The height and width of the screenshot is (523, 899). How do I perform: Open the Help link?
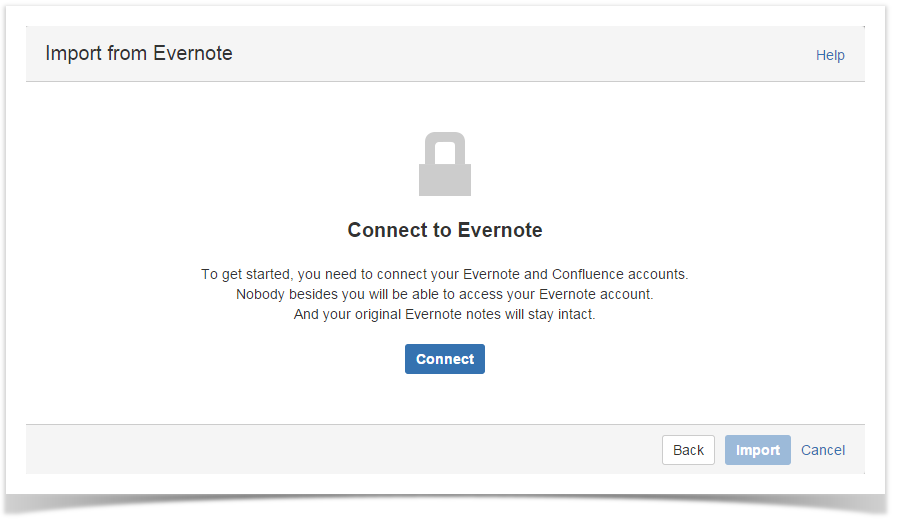click(830, 55)
